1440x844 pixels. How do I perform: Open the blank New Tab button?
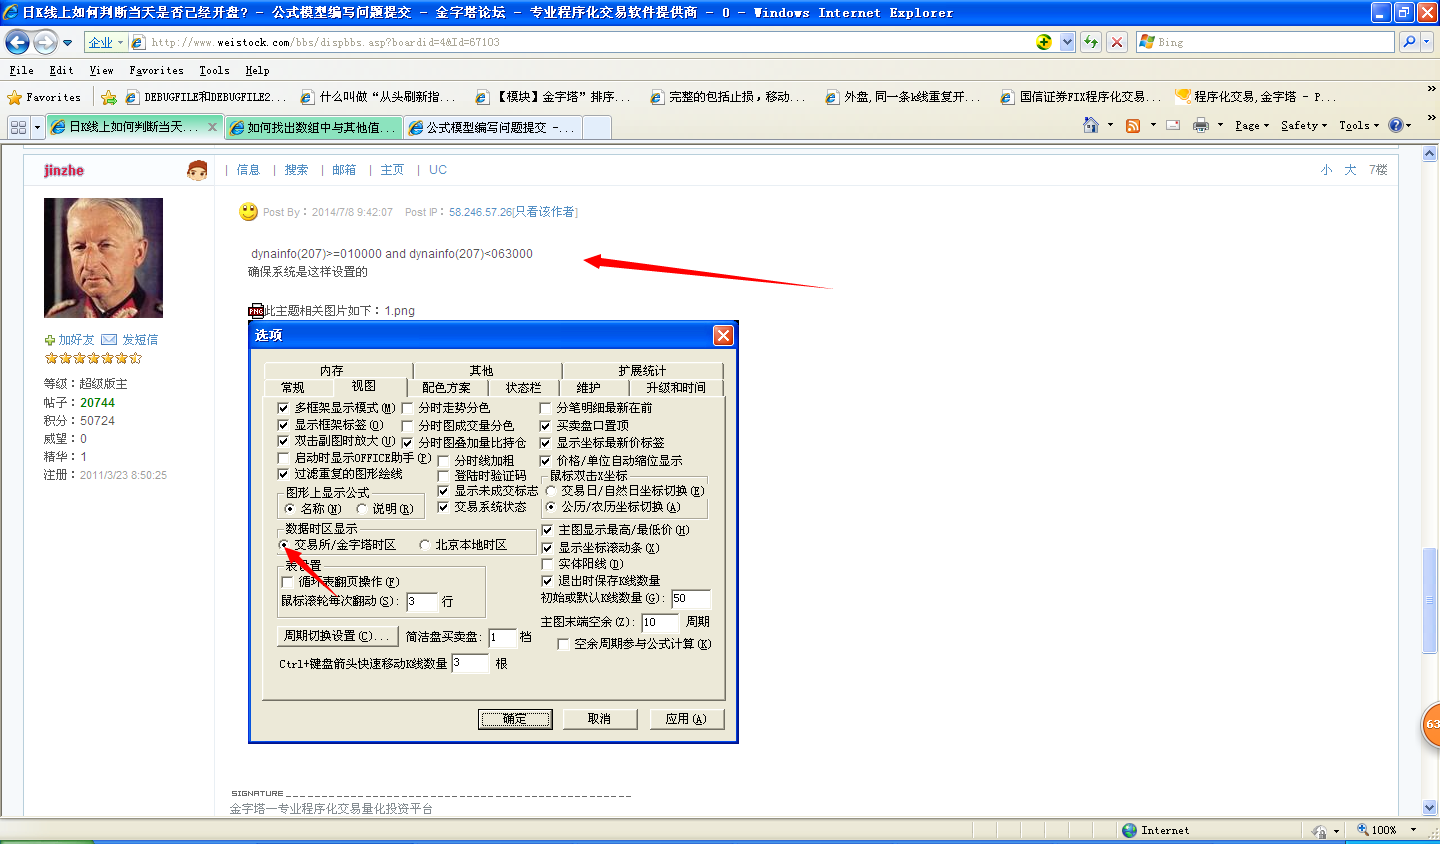(x=596, y=127)
